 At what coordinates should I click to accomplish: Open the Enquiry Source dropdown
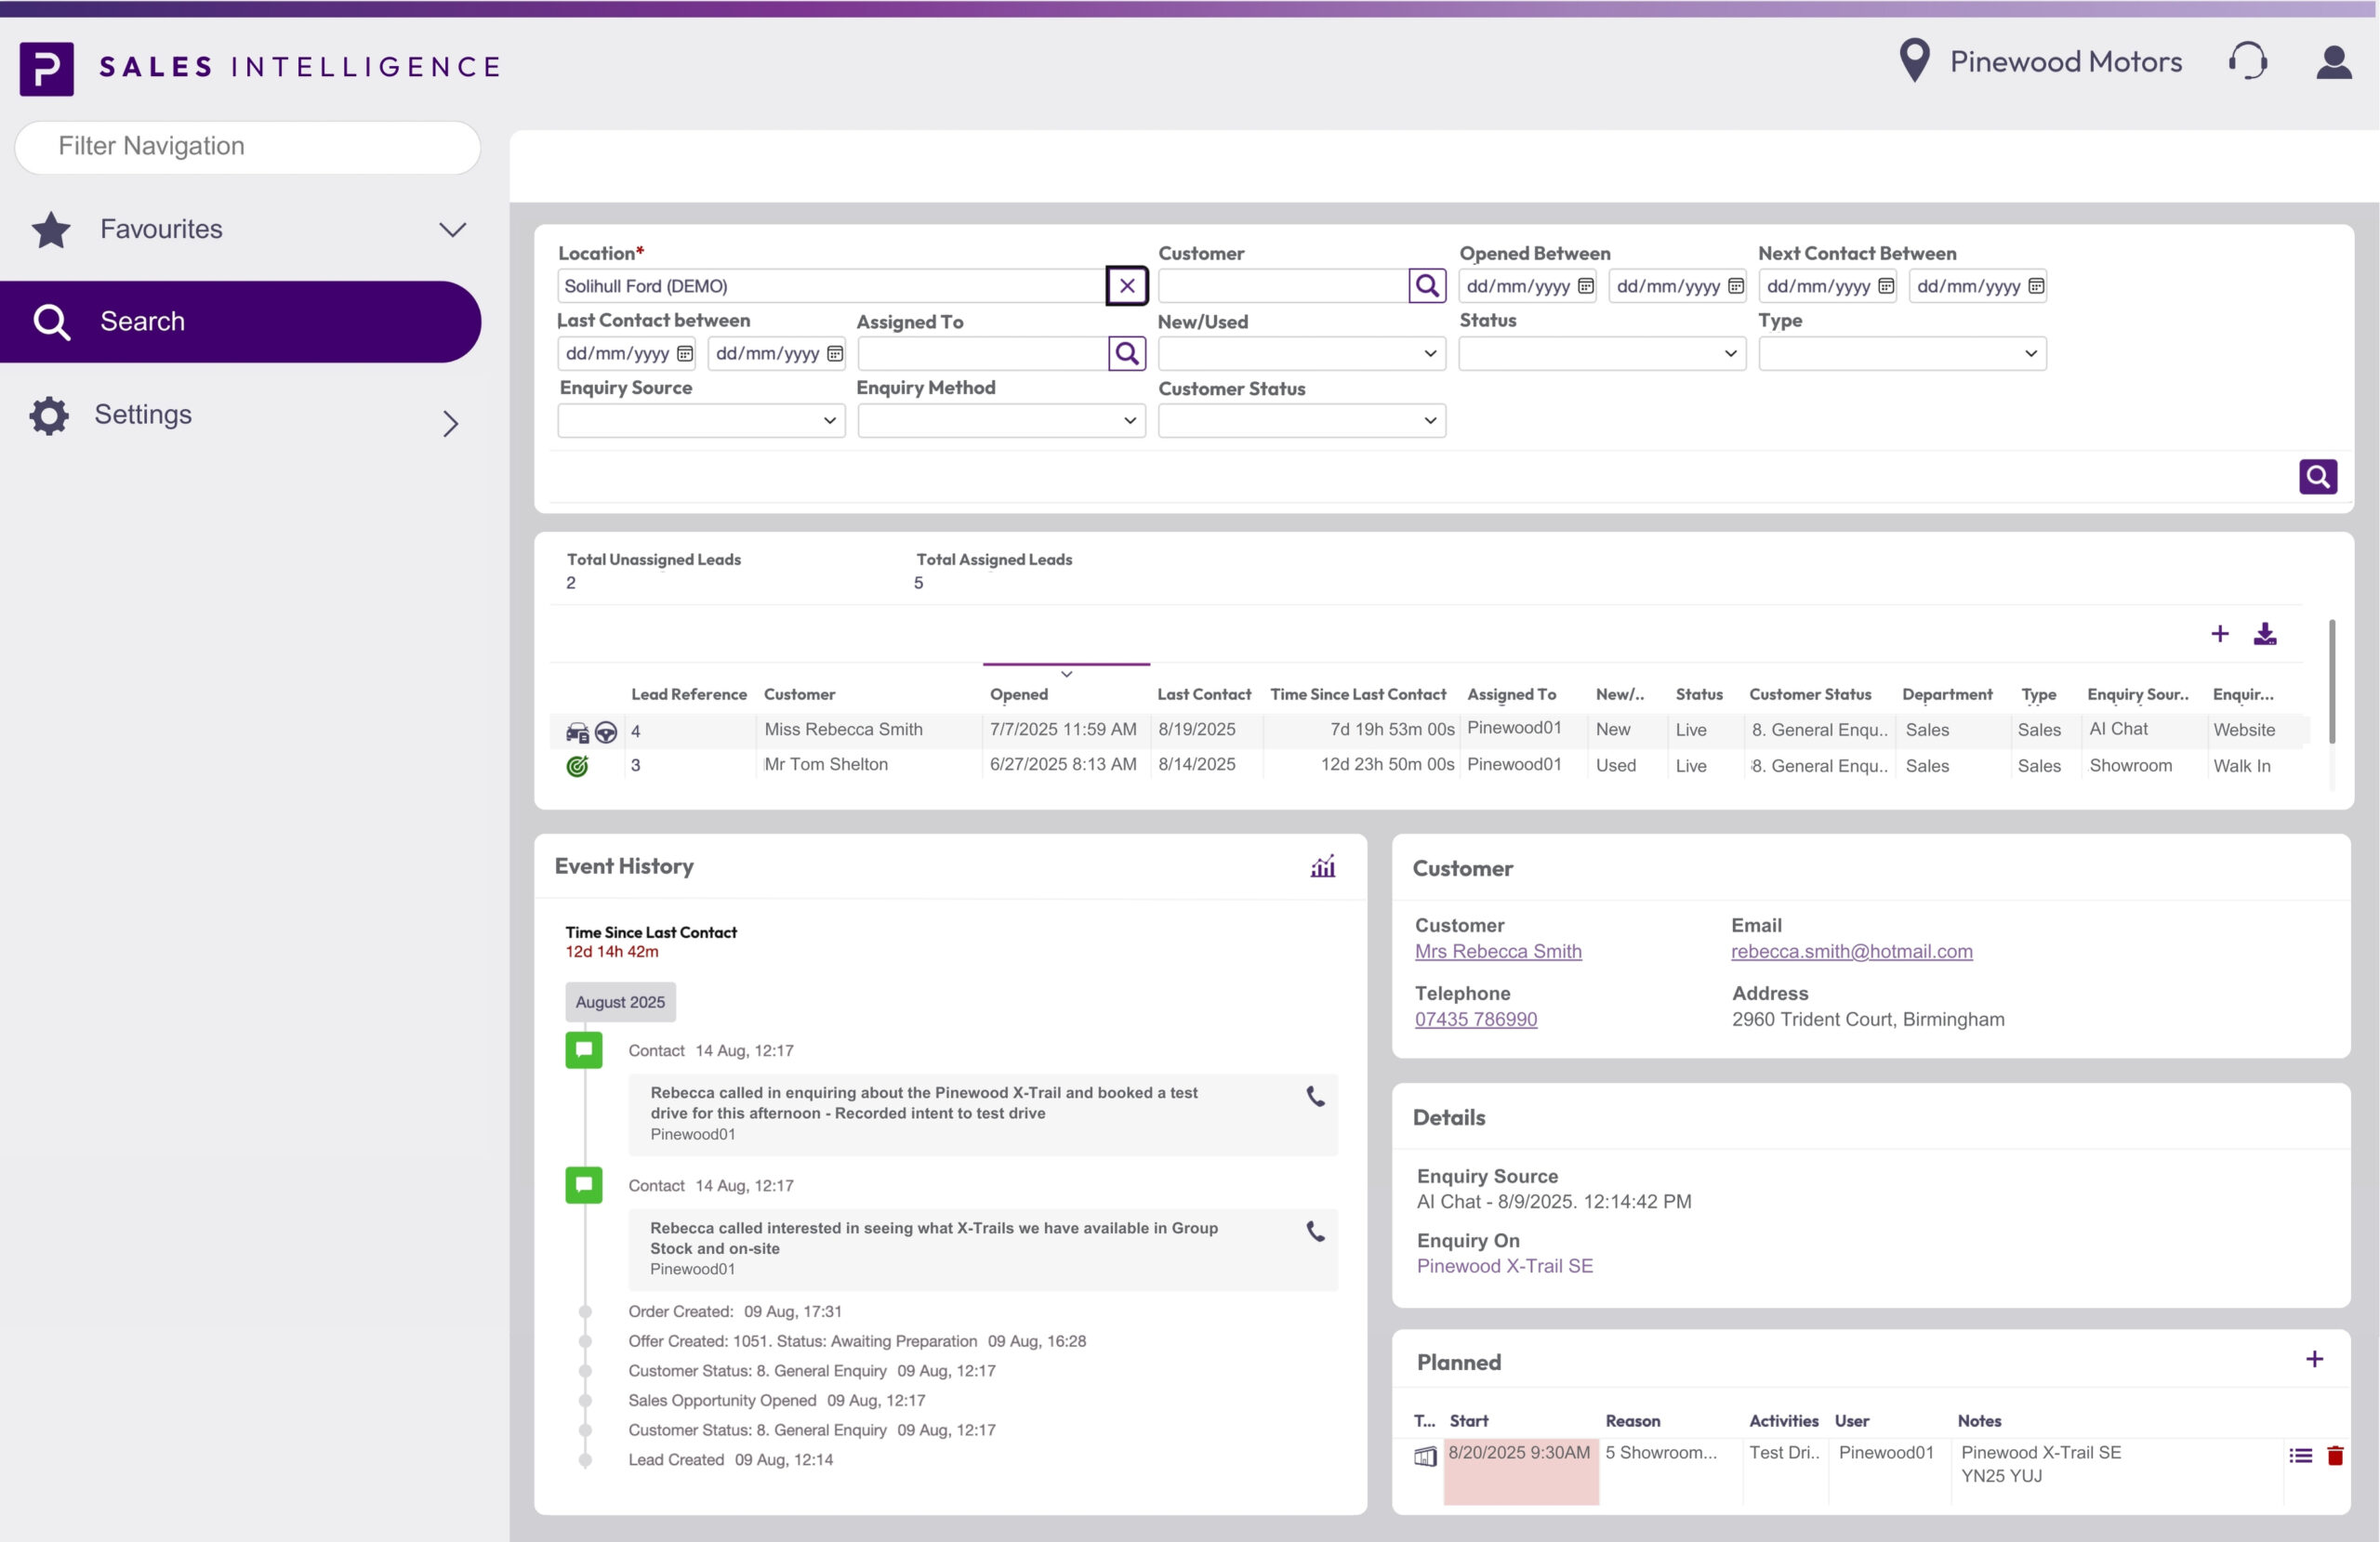tap(700, 421)
